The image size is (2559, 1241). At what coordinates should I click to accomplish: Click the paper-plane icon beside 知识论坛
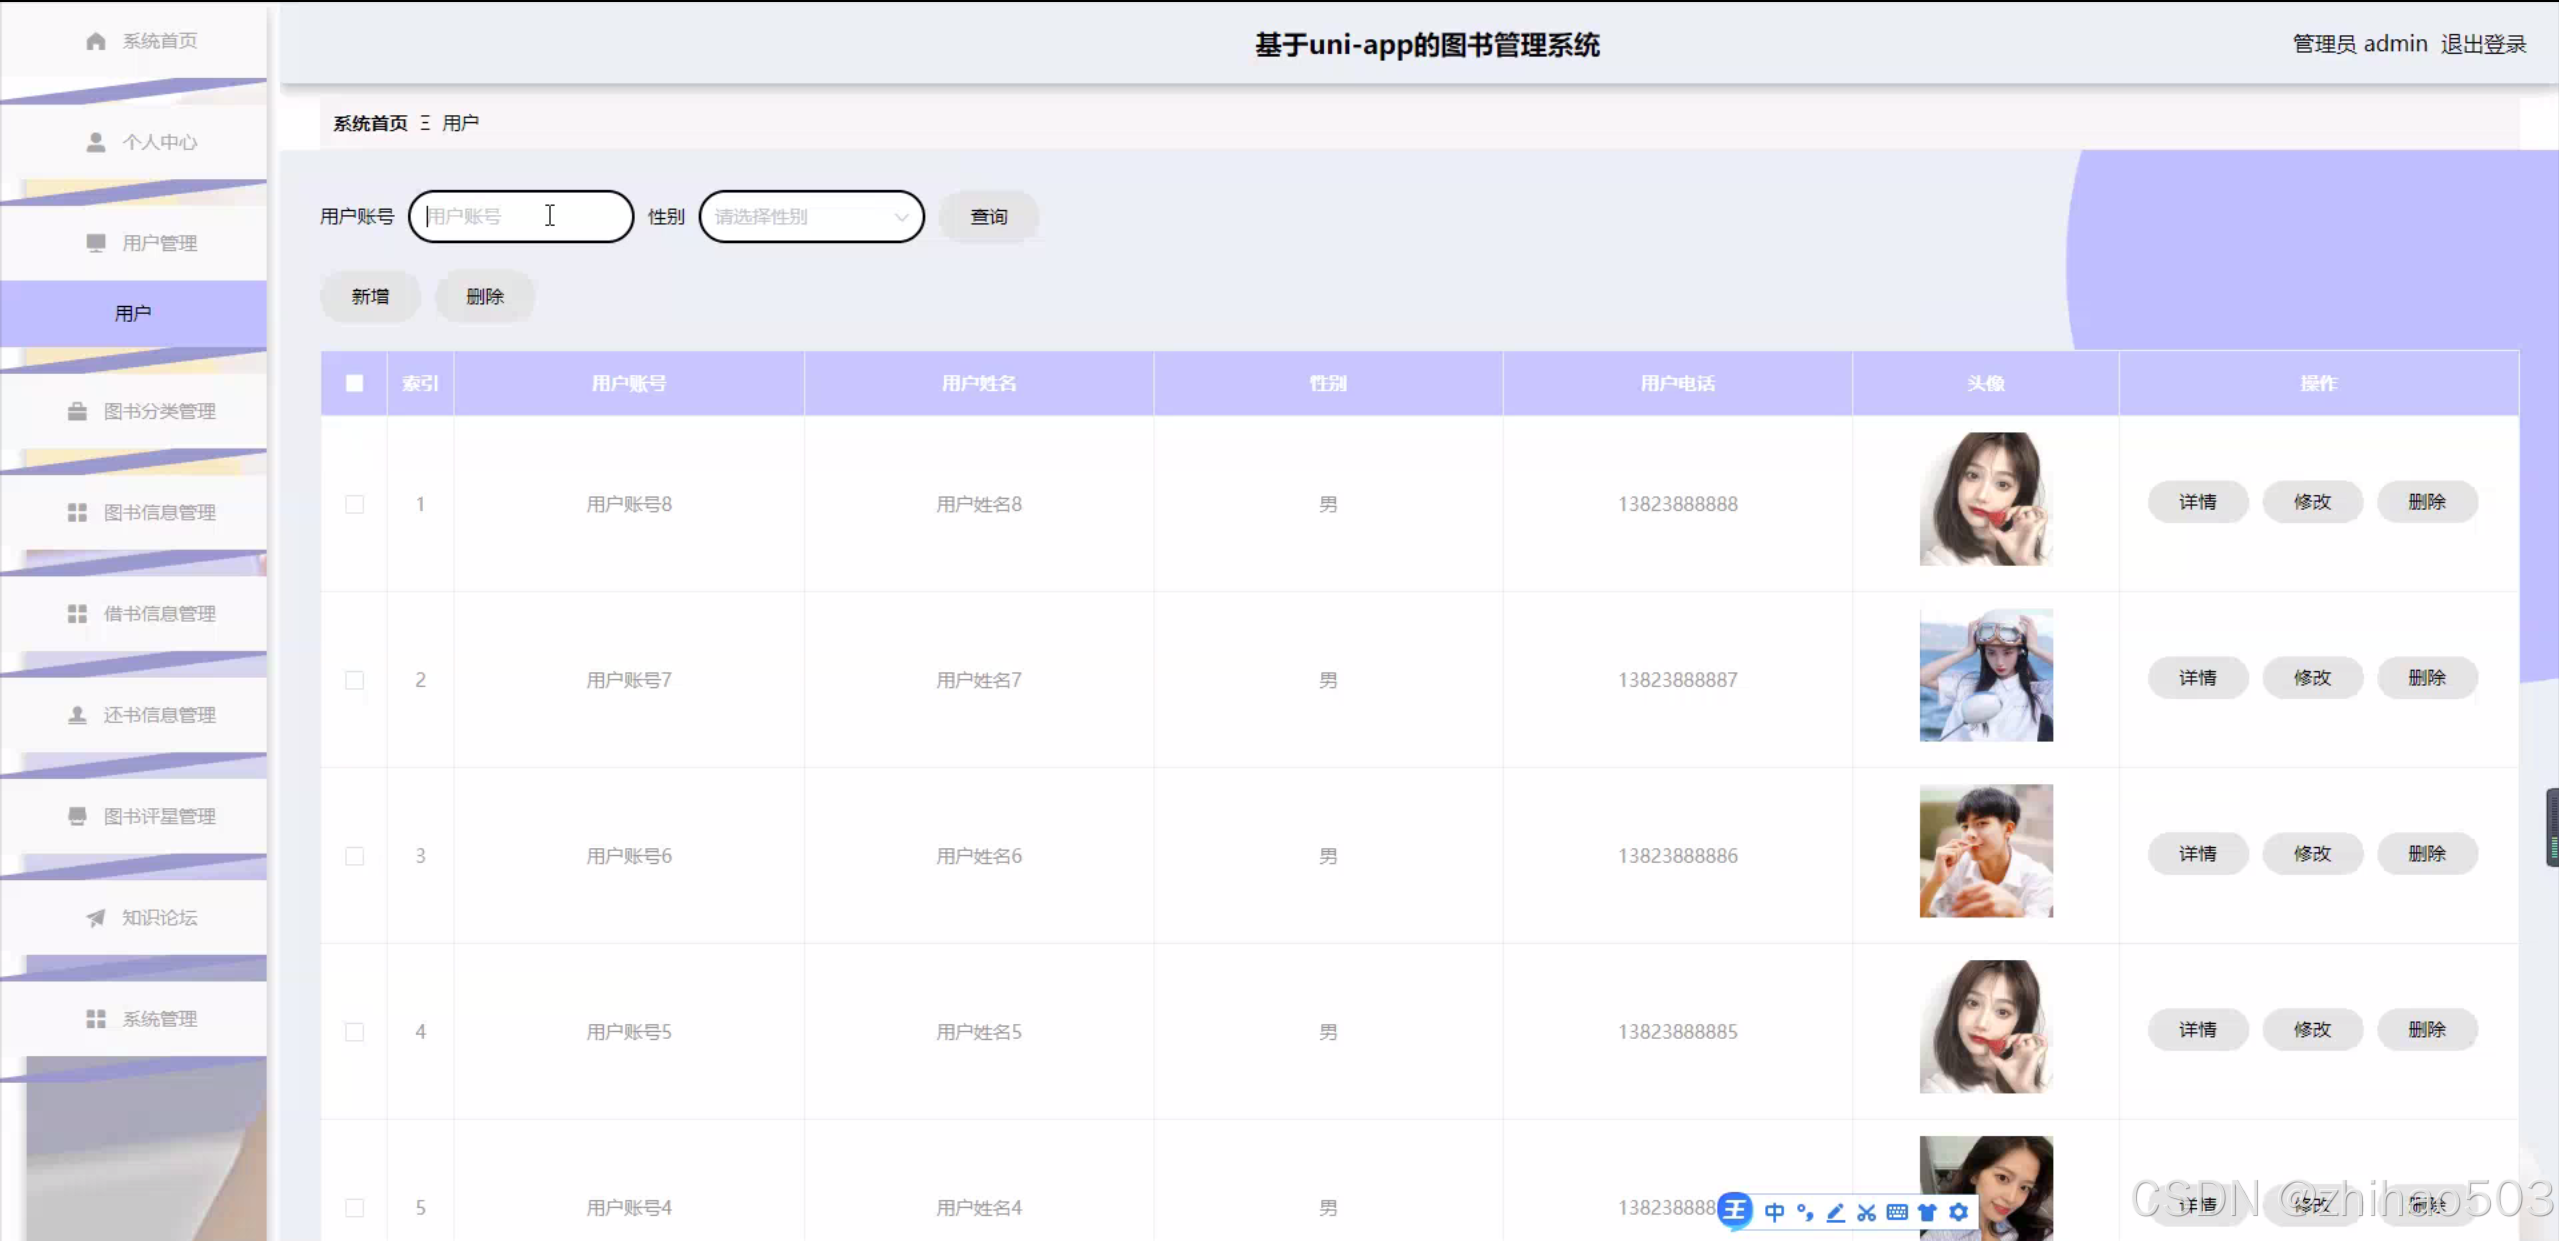tap(94, 917)
